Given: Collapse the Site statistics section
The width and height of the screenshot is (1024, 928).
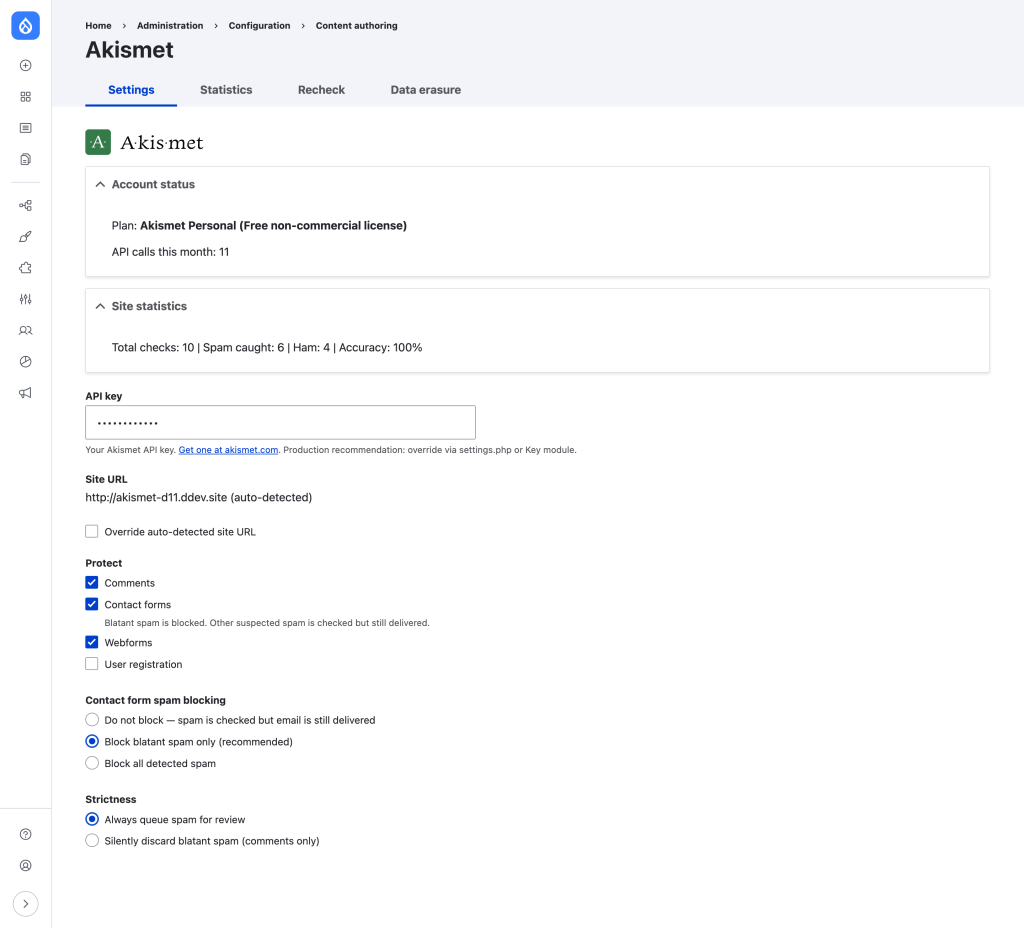Looking at the screenshot, I should pos(142,306).
